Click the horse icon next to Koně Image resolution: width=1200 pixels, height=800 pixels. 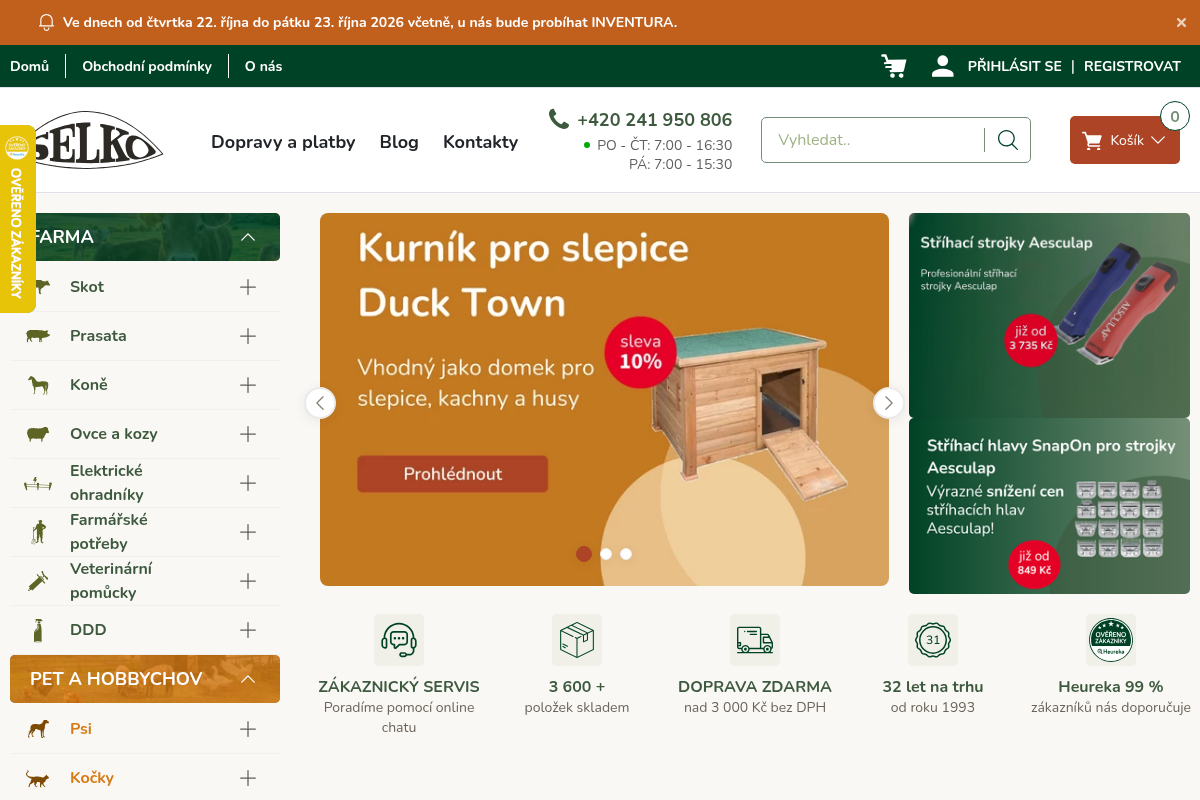coord(38,385)
